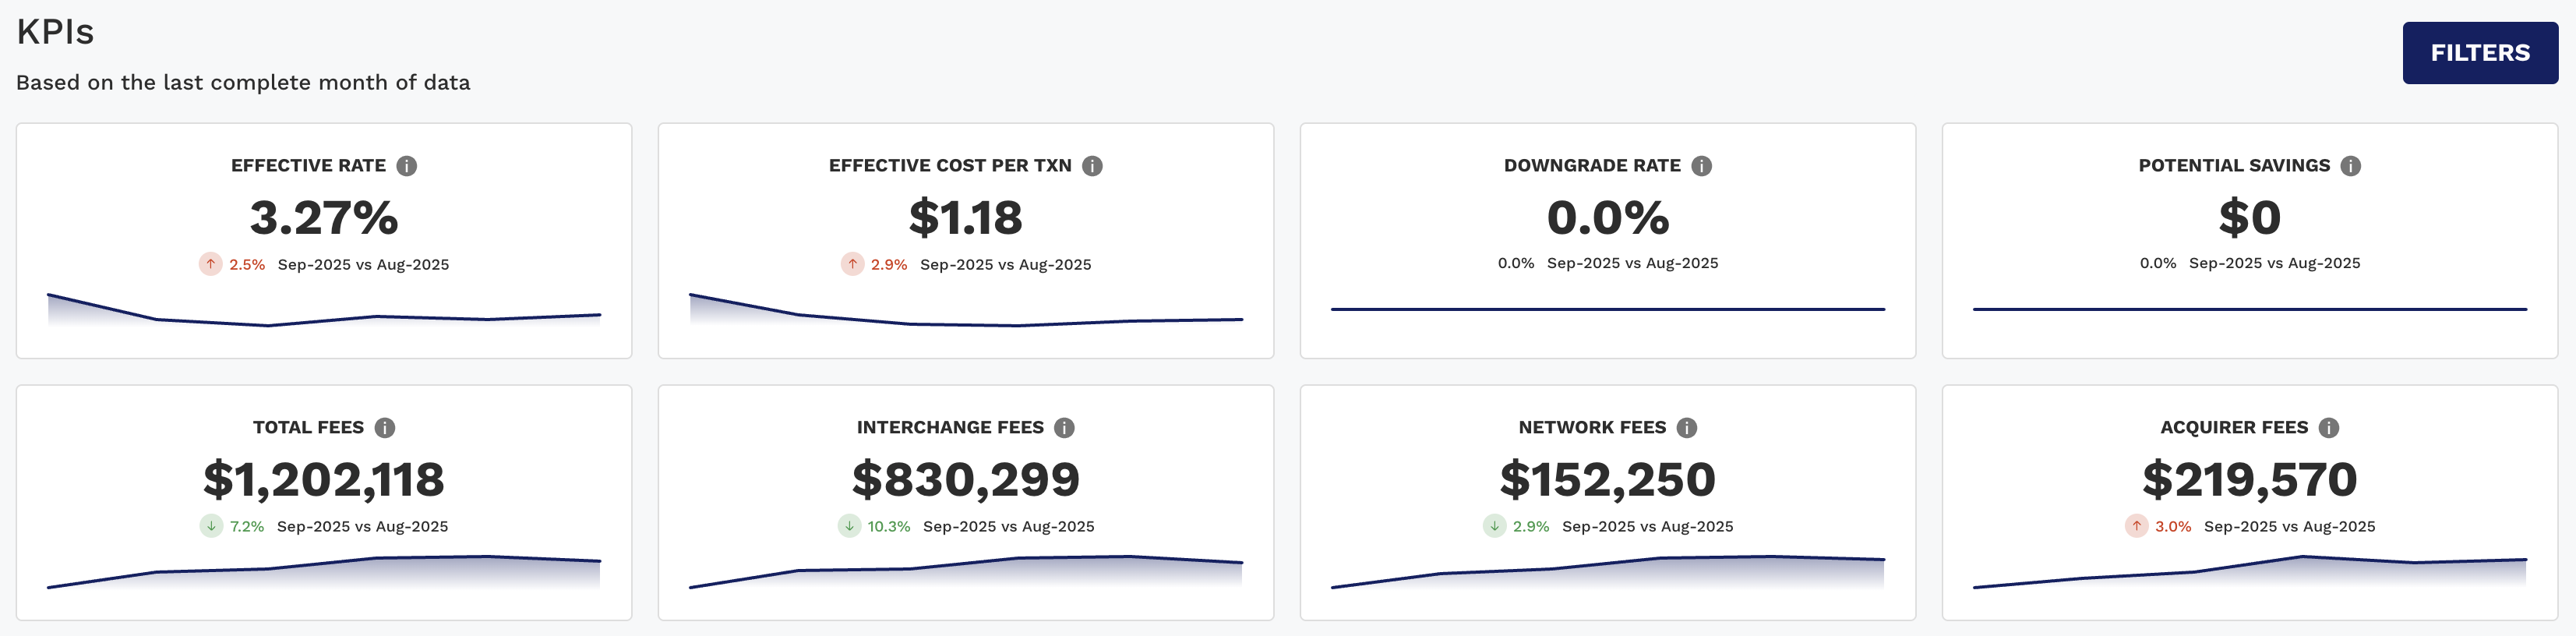The height and width of the screenshot is (636, 2576).
Task: Click the $1.18 Effective Cost value
Action: click(x=965, y=218)
